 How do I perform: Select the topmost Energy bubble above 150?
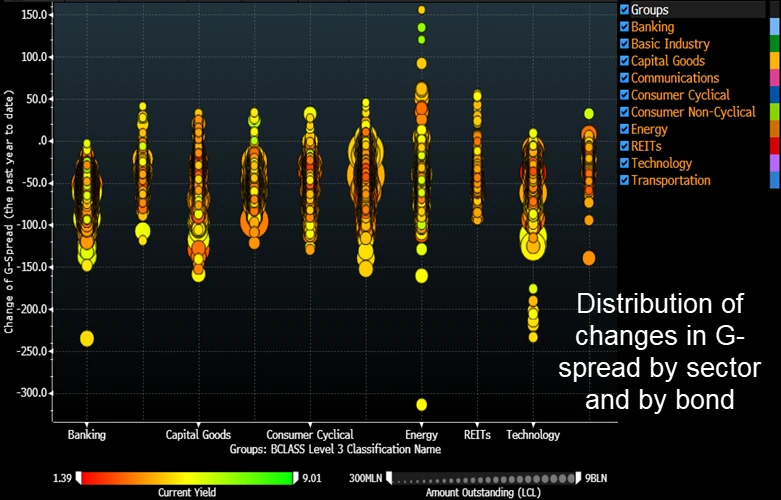click(x=421, y=10)
